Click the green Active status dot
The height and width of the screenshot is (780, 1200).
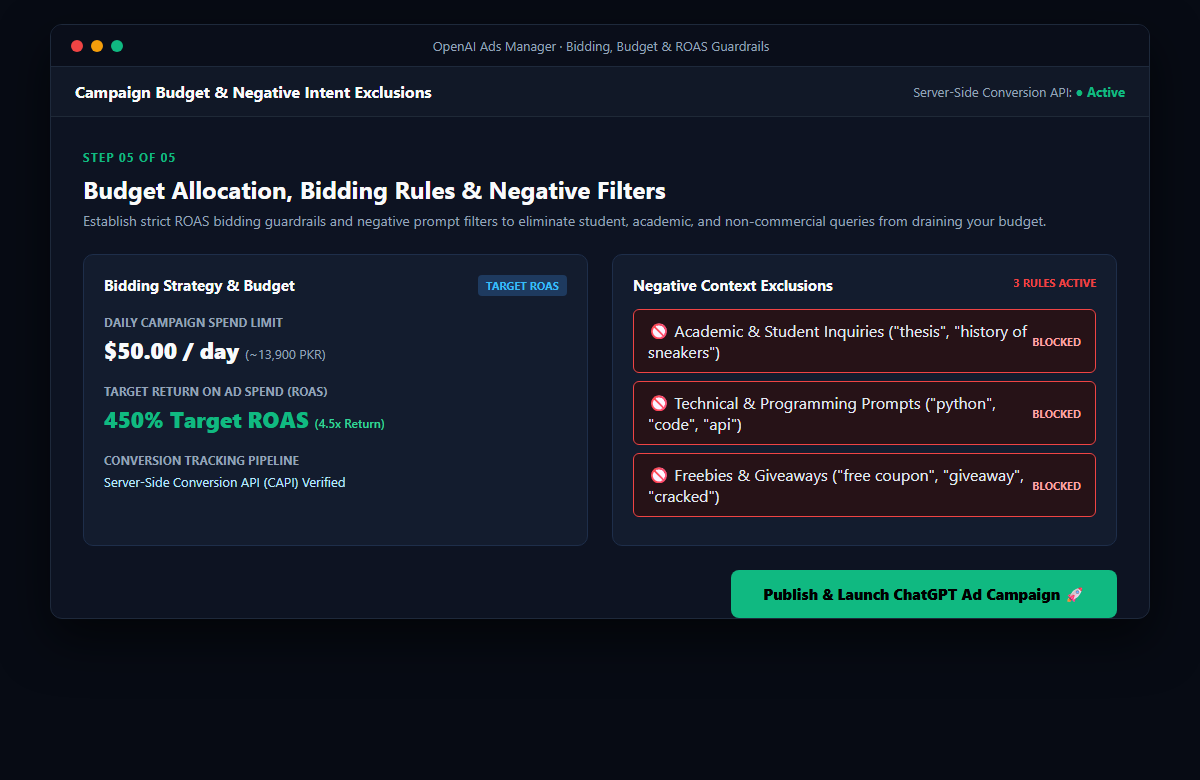1079,92
